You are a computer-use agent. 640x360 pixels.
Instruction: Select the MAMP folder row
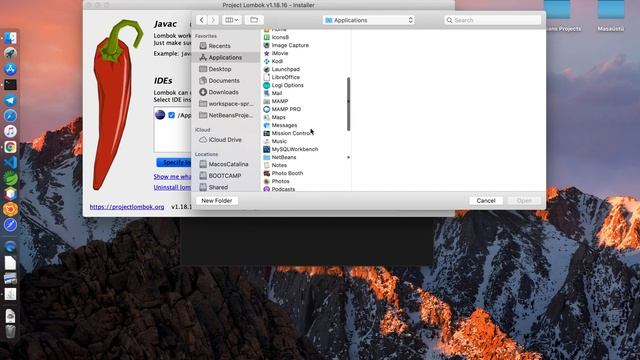(305, 101)
